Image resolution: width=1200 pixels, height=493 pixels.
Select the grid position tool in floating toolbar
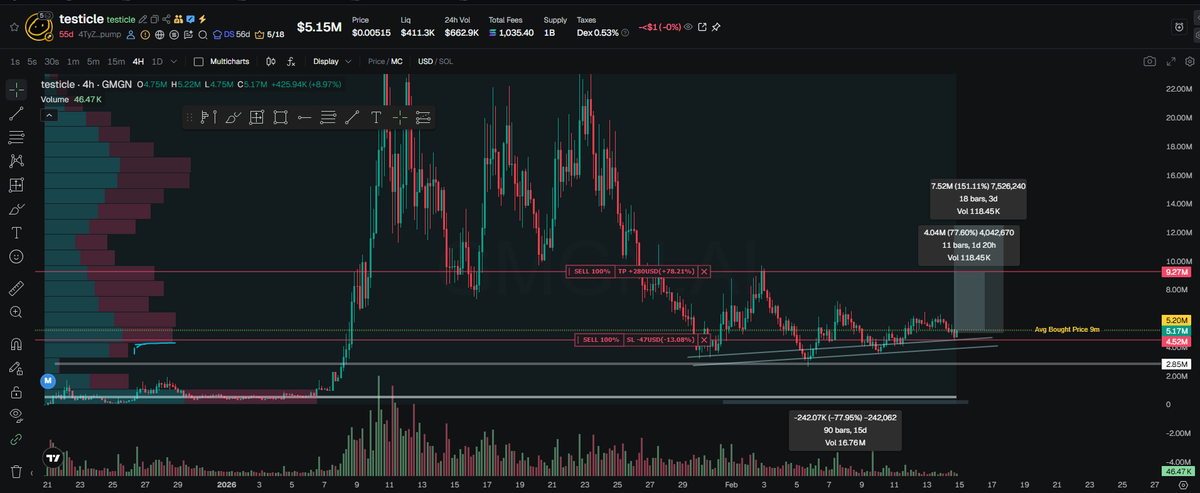[x=256, y=118]
